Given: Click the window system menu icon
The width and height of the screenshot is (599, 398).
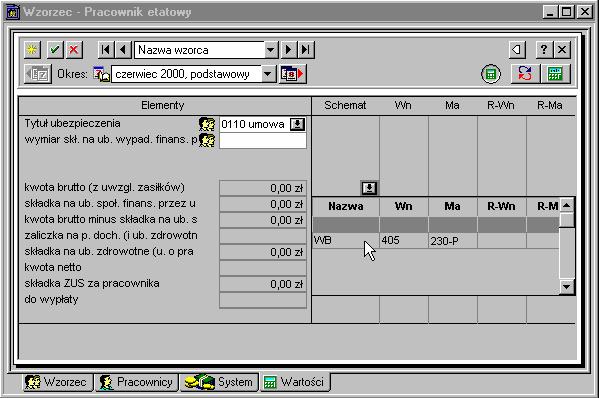Looking at the screenshot, I should (13, 12).
